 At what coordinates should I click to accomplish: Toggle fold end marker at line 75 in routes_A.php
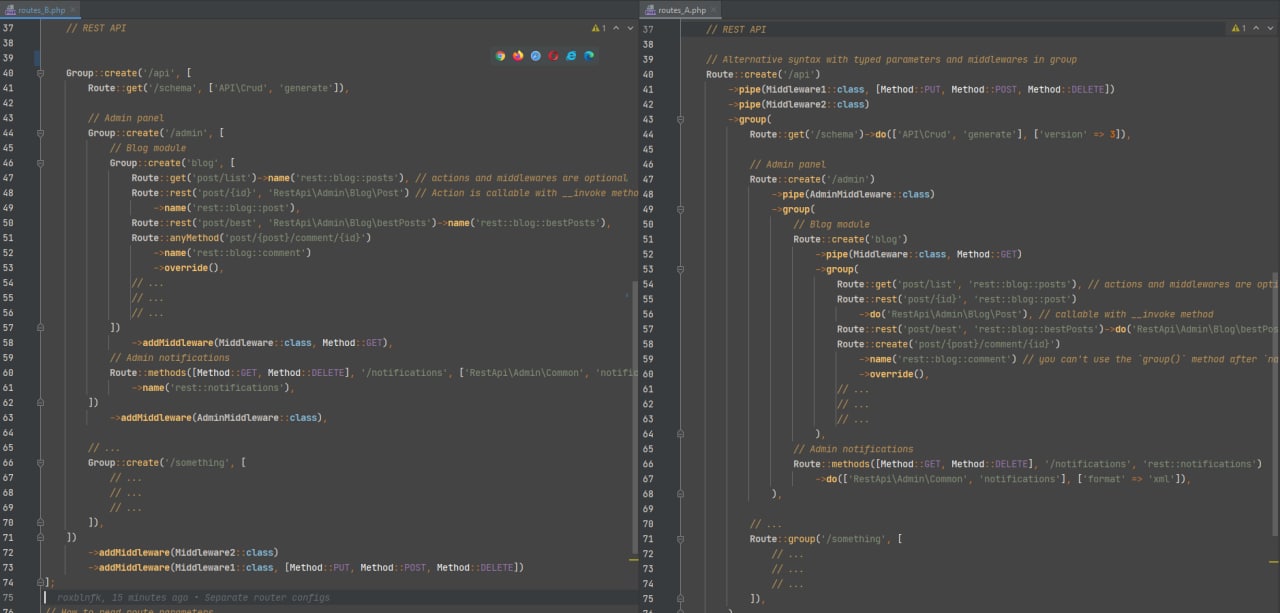click(680, 599)
